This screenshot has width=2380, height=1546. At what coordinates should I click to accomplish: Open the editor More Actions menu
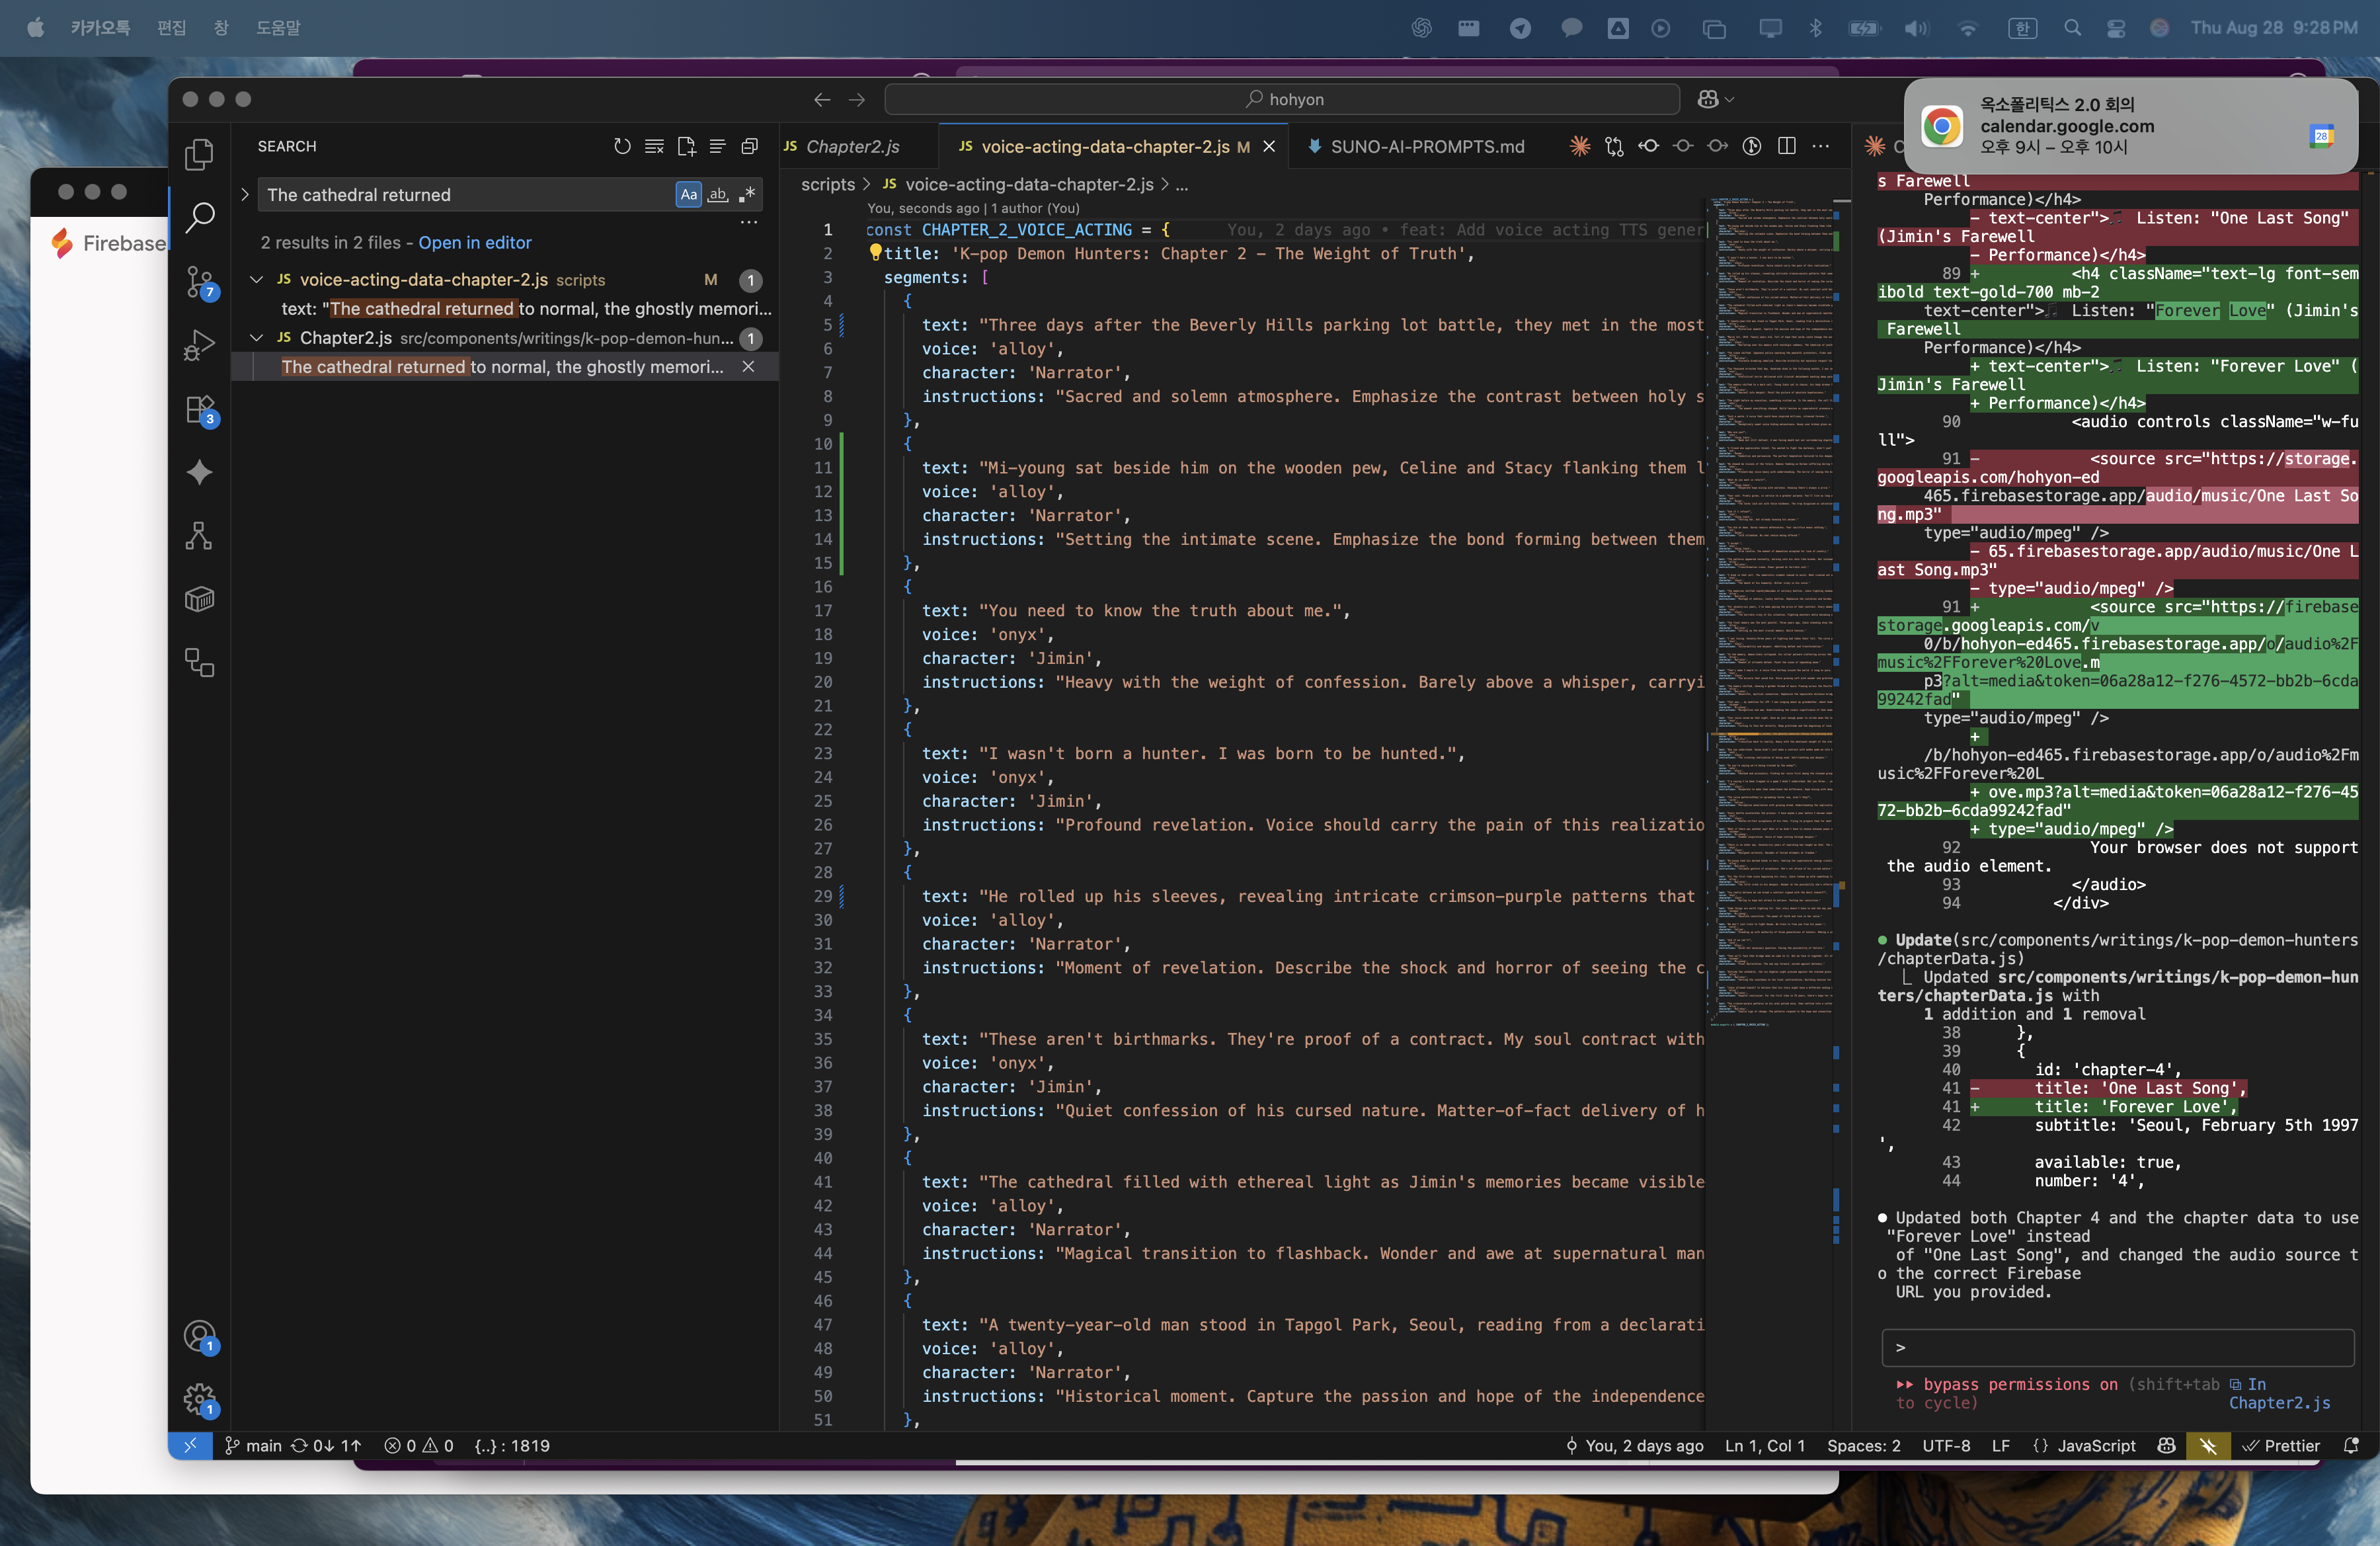pyautogui.click(x=1820, y=146)
